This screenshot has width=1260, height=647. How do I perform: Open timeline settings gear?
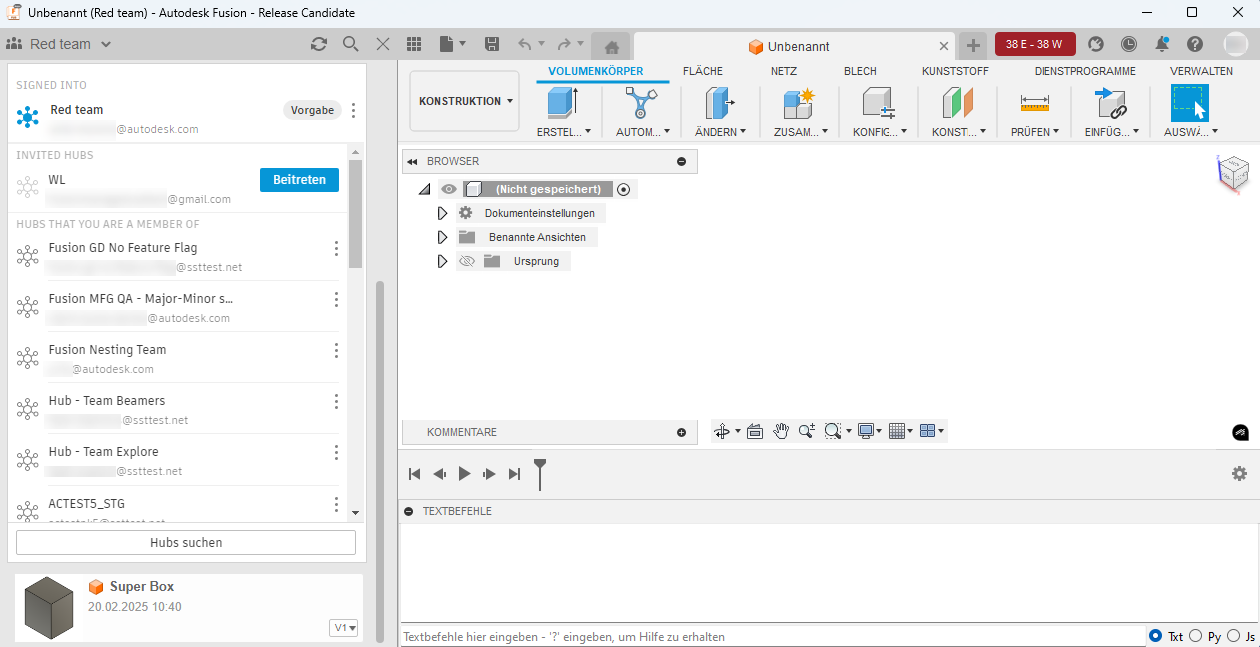pyautogui.click(x=1240, y=473)
